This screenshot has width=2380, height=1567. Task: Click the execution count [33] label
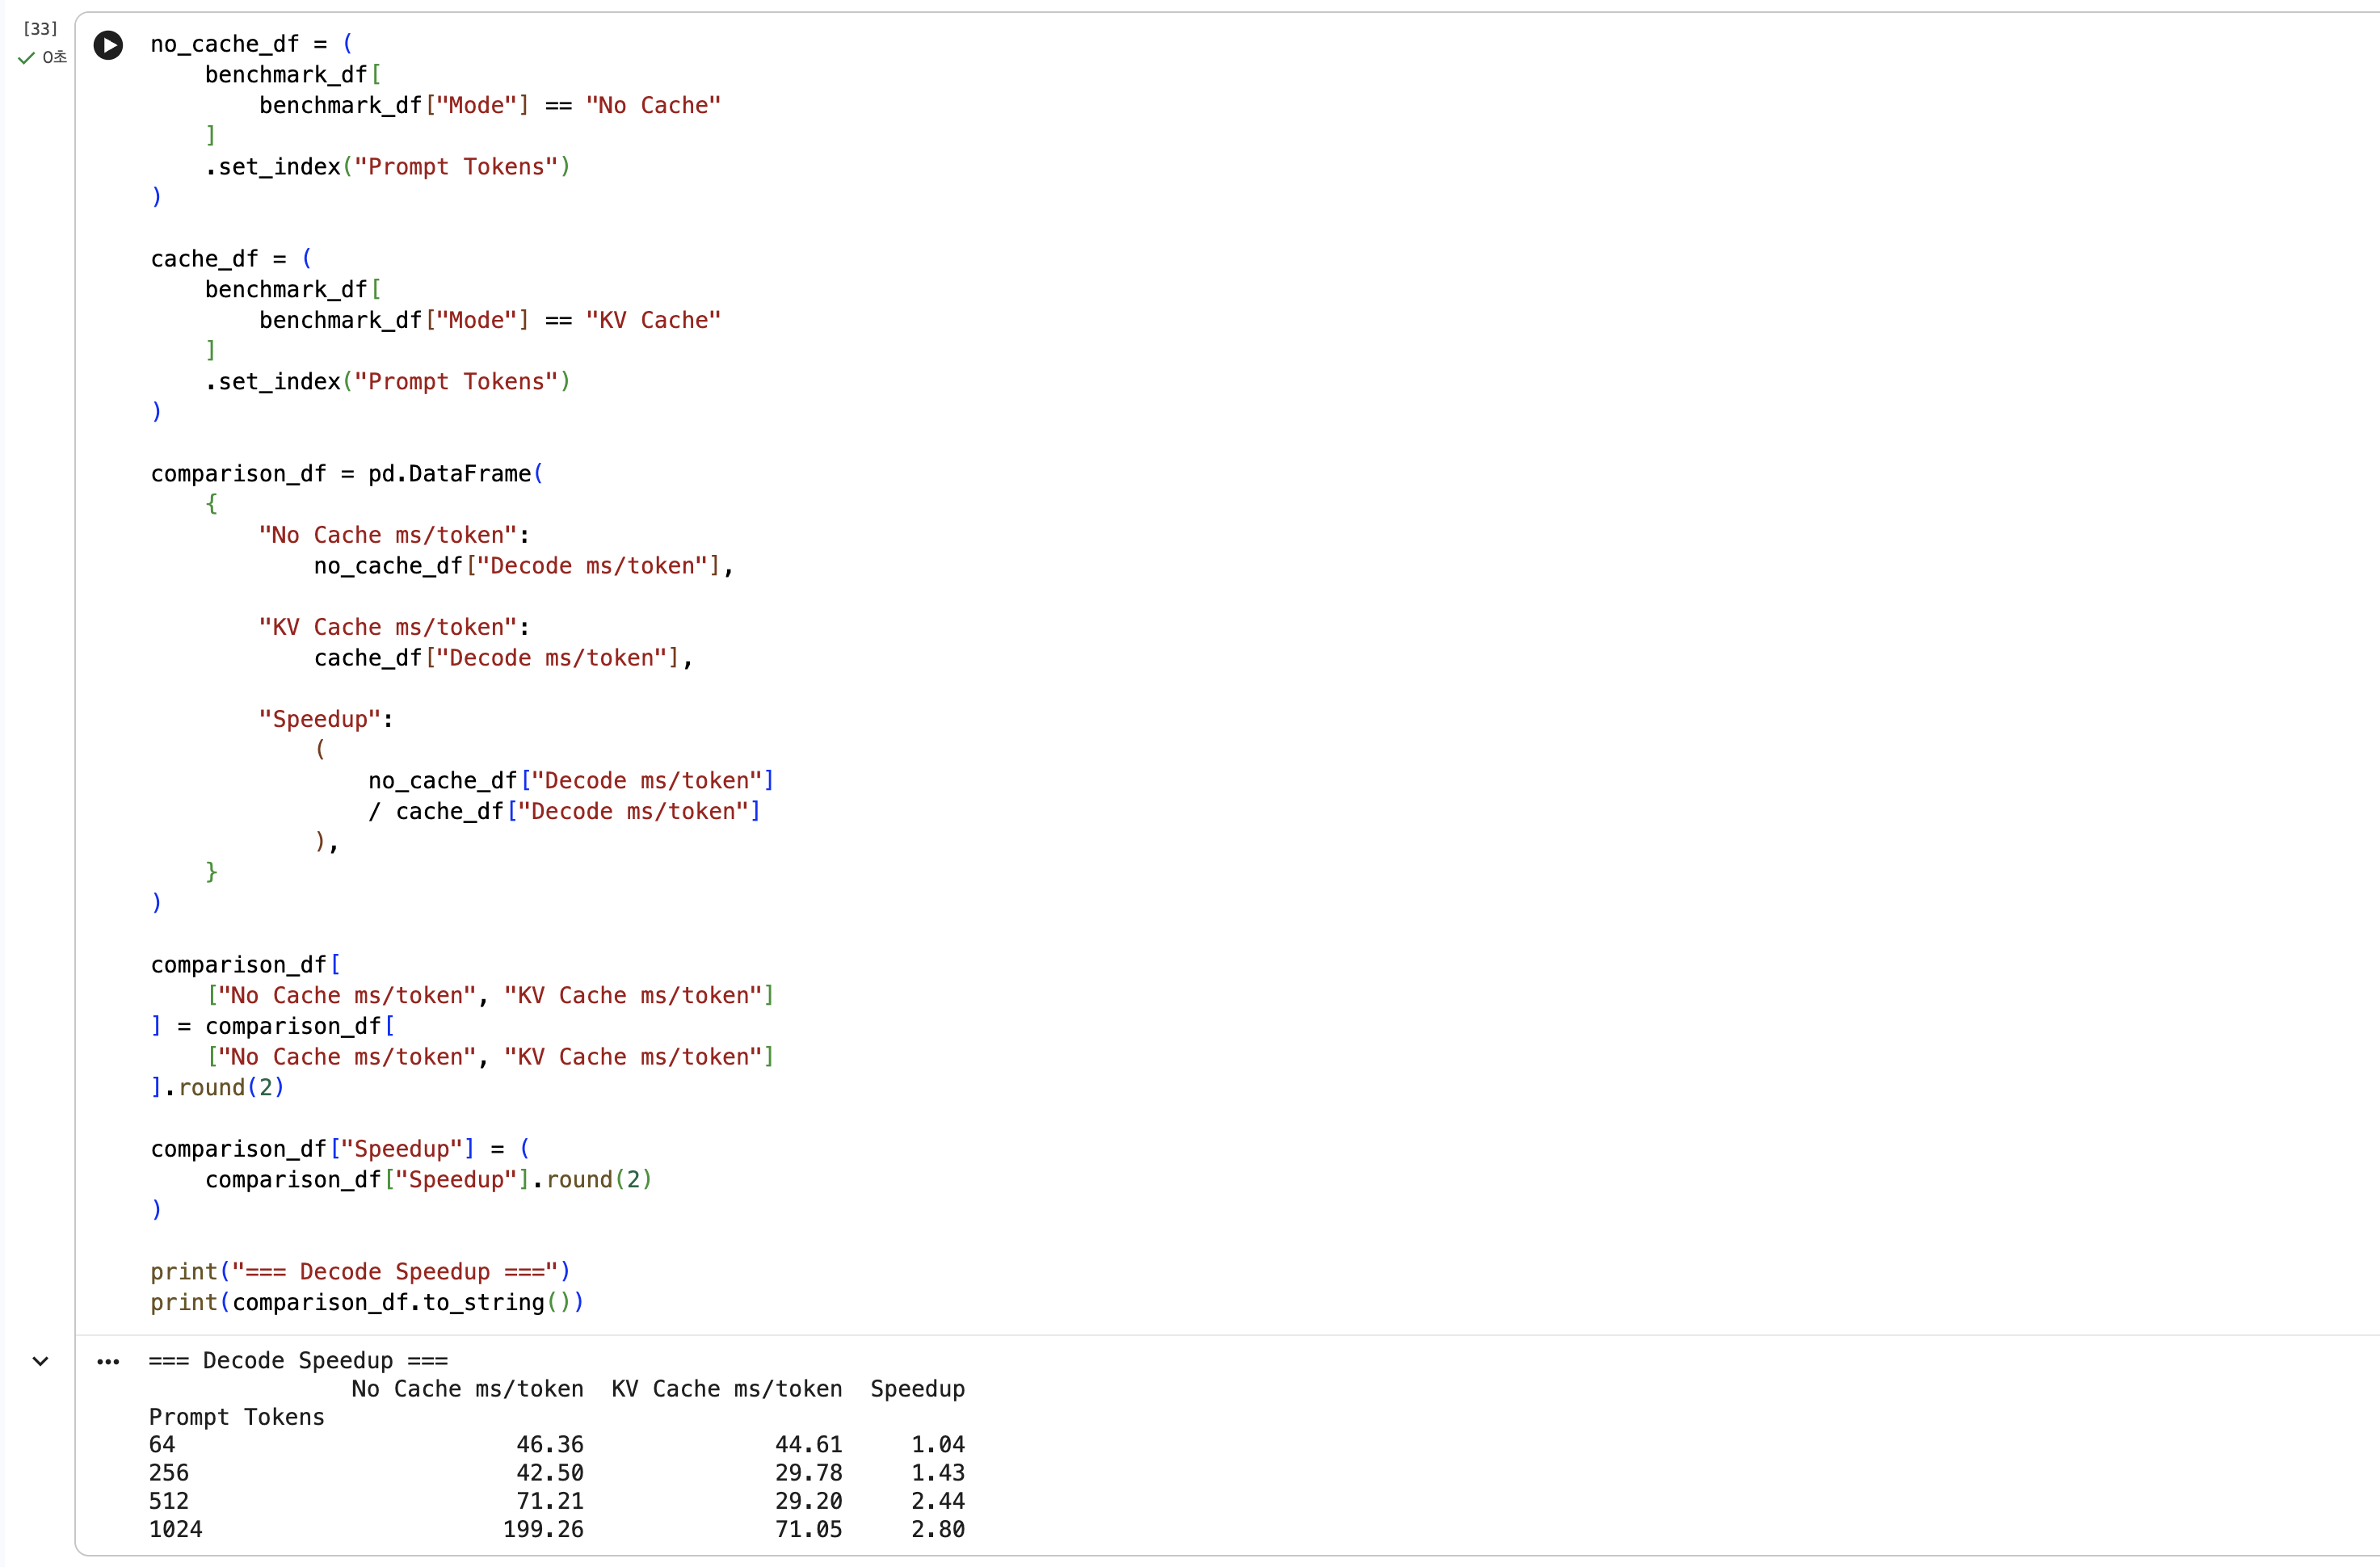[x=40, y=28]
